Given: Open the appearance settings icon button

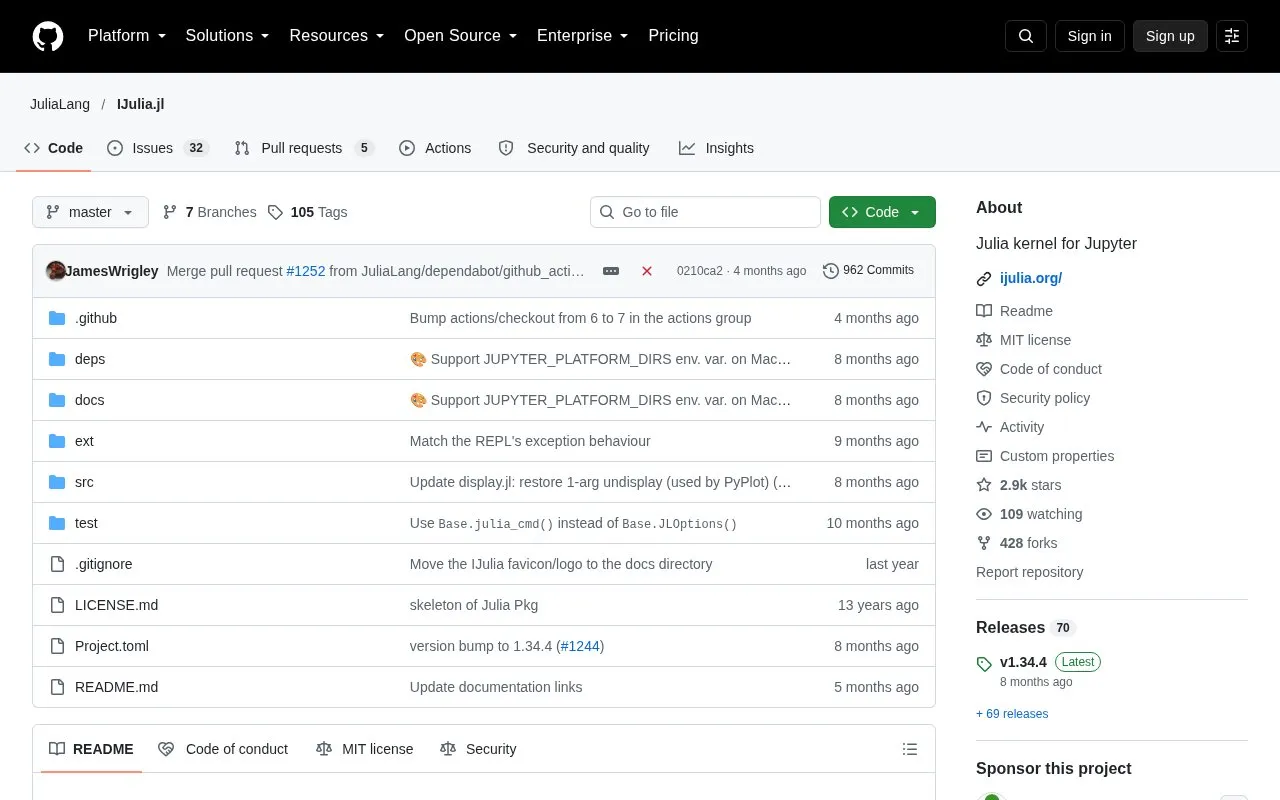Looking at the screenshot, I should coord(1232,36).
